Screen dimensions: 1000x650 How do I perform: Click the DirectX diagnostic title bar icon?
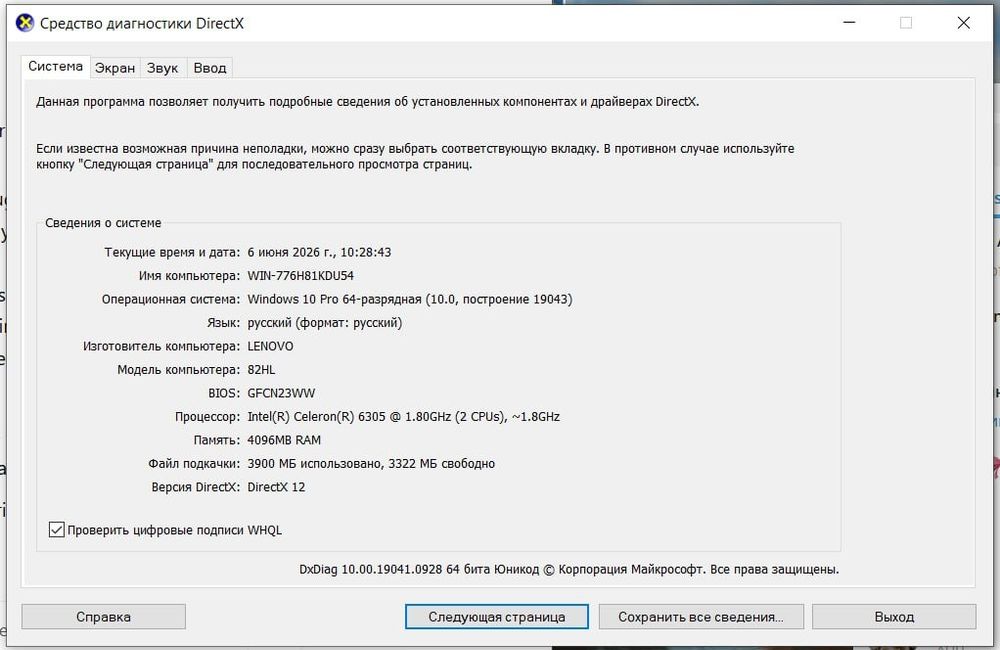pyautogui.click(x=25, y=24)
